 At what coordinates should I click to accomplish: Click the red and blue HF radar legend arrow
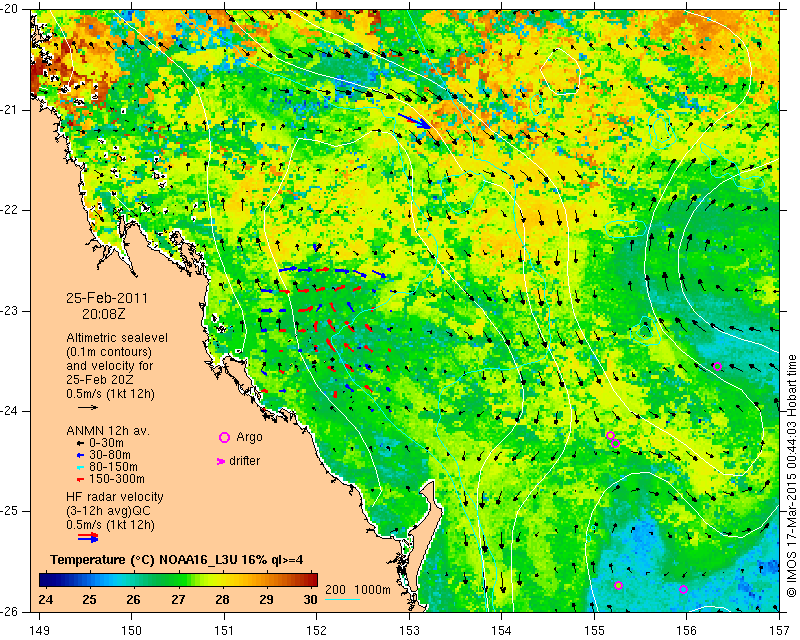pos(88,537)
